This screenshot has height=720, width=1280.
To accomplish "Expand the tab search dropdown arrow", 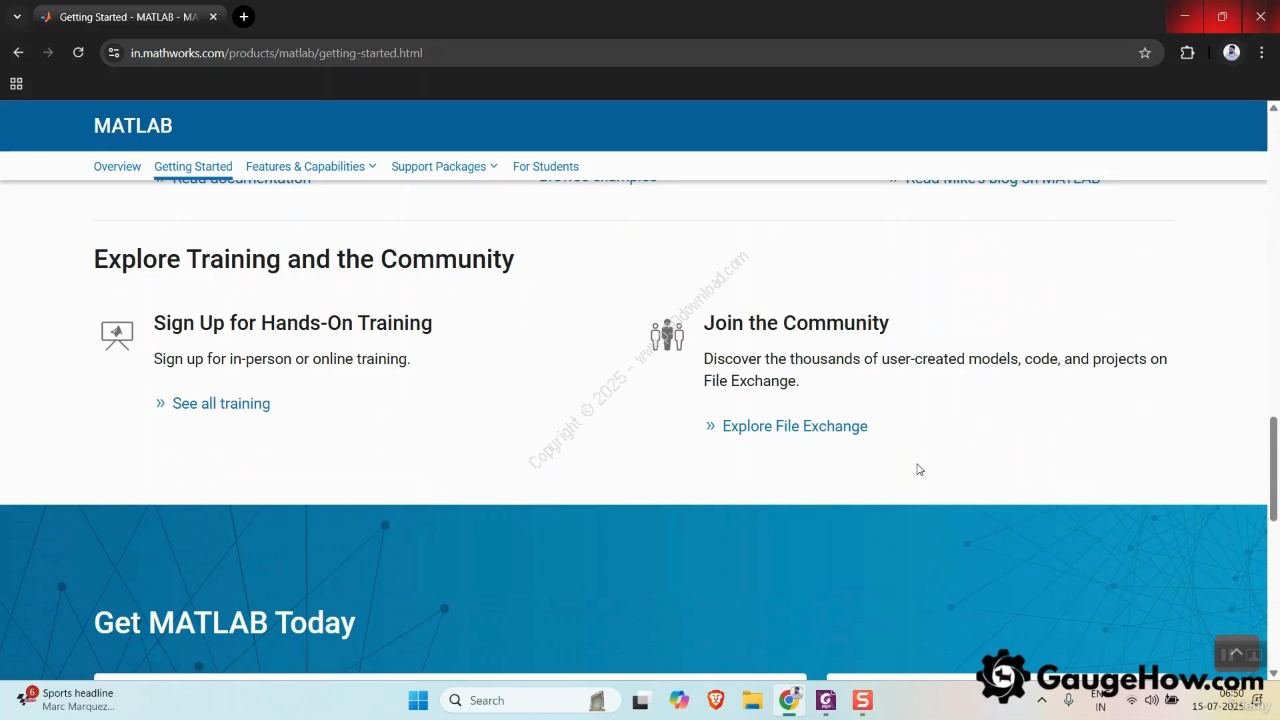I will [17, 17].
